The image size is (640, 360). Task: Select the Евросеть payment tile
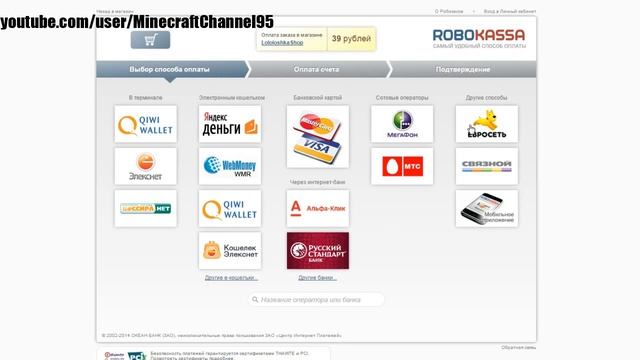(x=487, y=124)
